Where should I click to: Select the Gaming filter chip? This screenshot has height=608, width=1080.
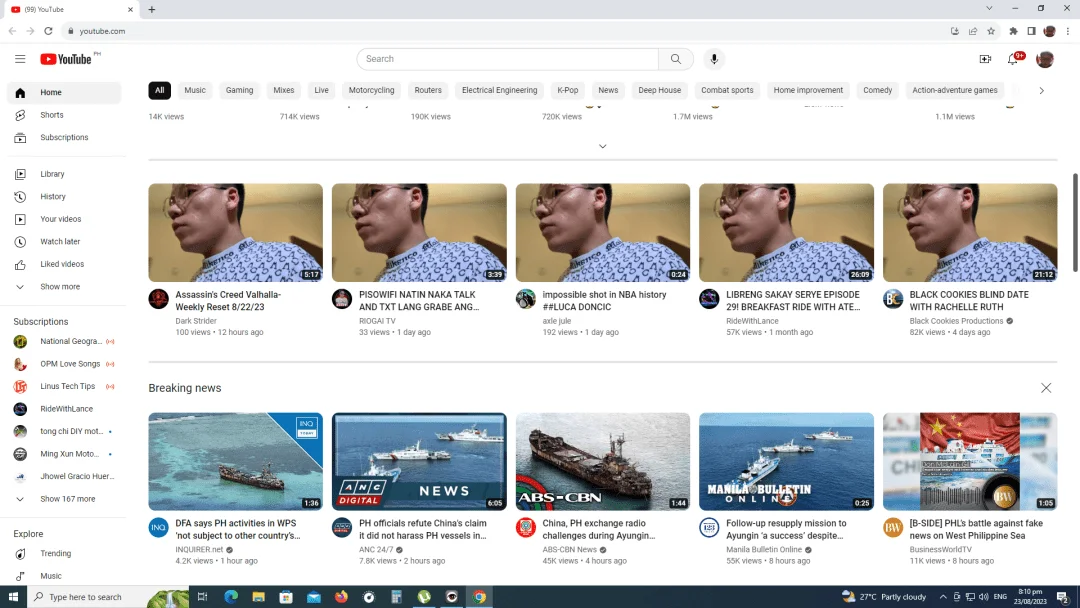pos(240,90)
